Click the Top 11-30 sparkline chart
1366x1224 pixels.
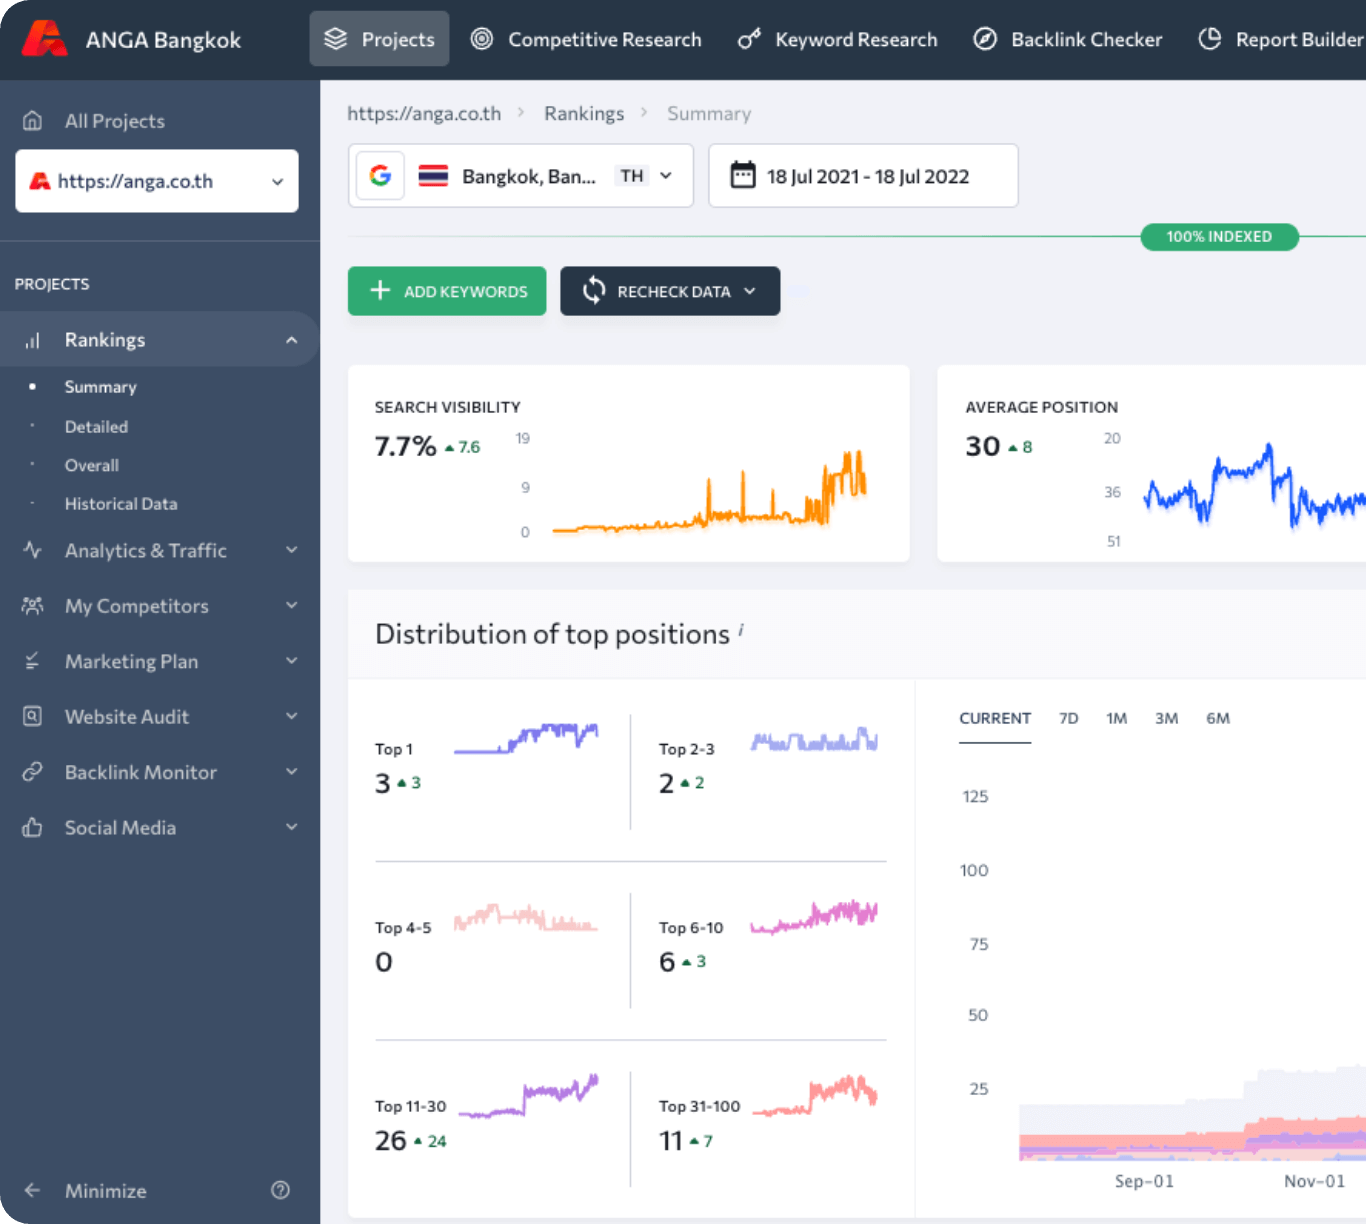click(x=528, y=1096)
